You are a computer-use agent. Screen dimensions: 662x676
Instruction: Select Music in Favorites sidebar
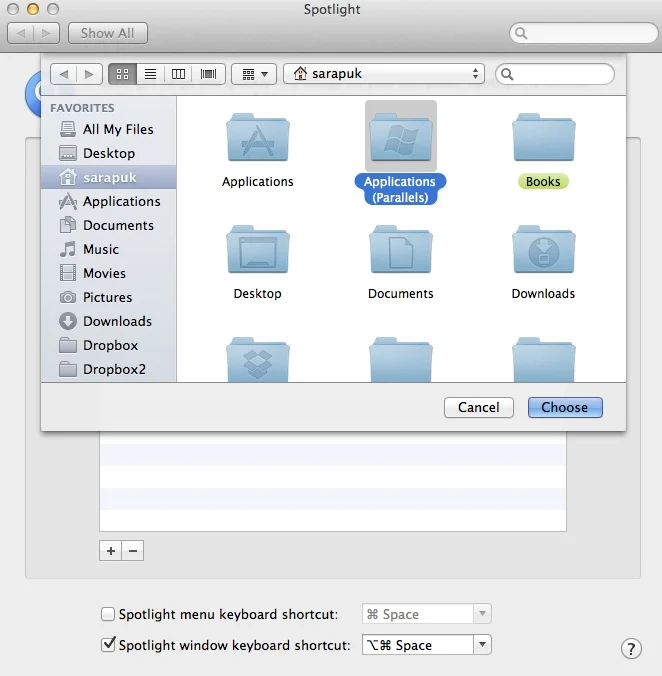(x=109, y=249)
